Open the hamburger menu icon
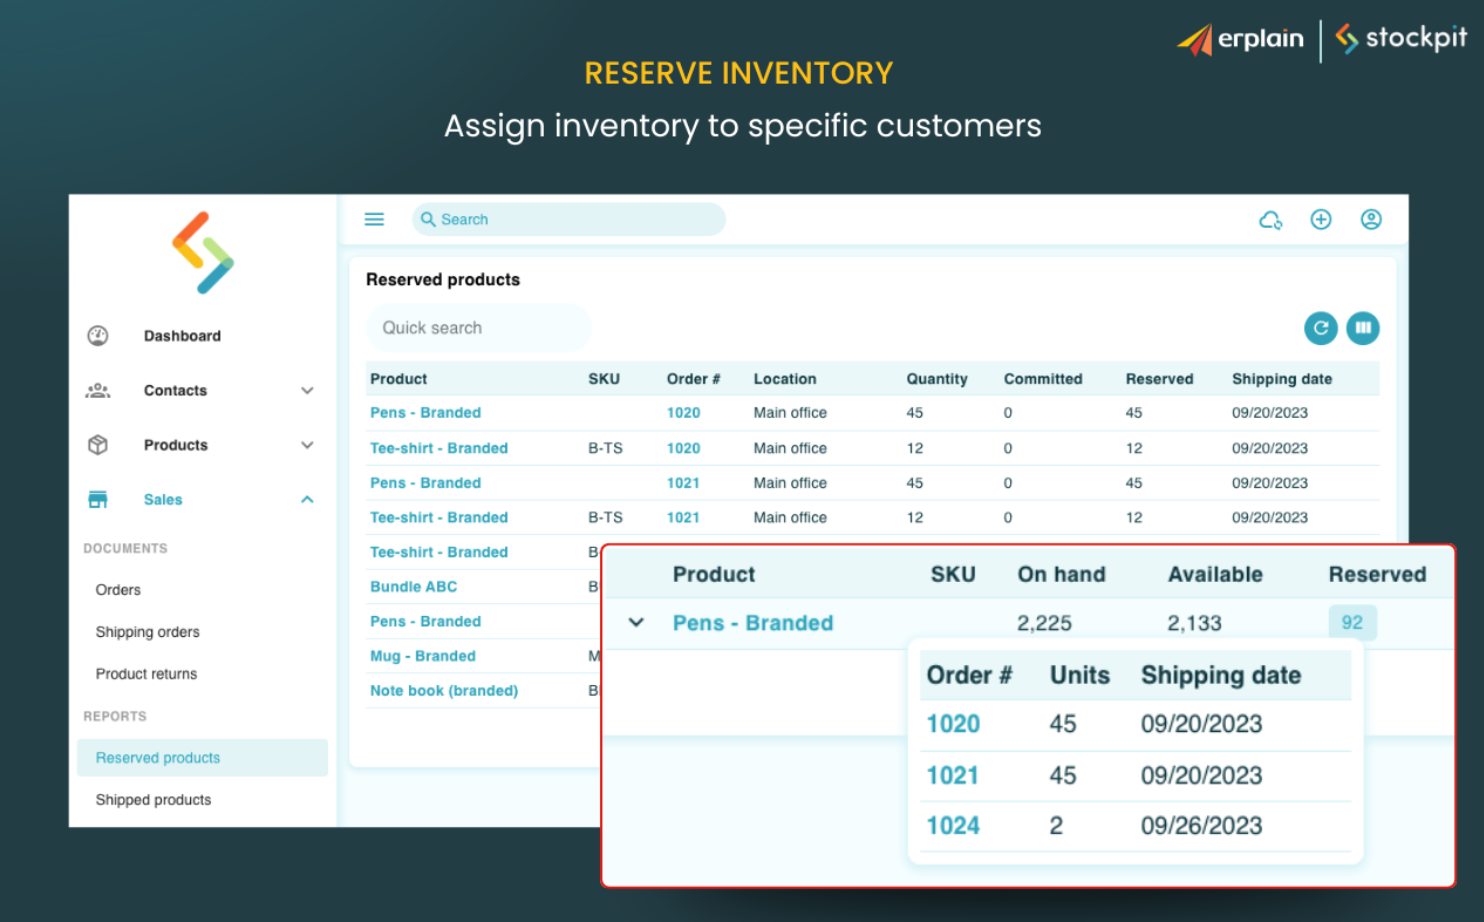1484x922 pixels. tap(374, 219)
